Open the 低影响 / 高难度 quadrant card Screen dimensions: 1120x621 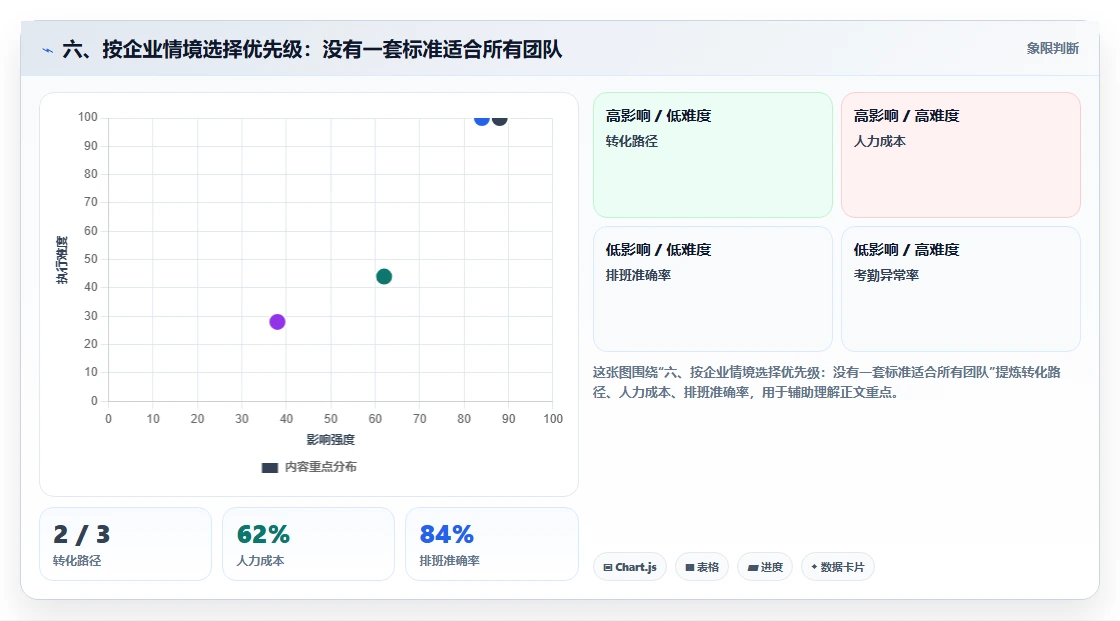[961, 289]
